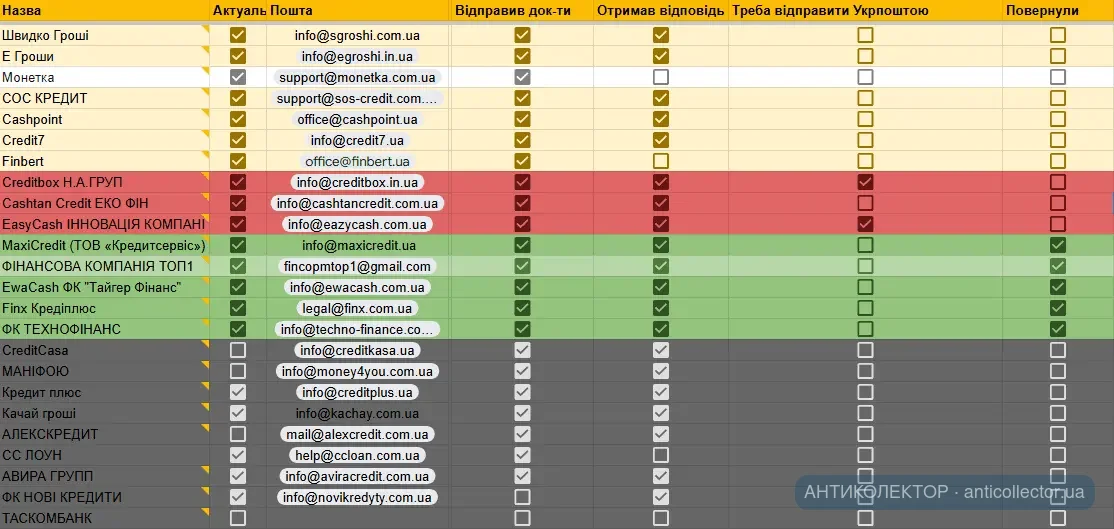Check Отримав відповідь for Finbert row
The image size is (1114, 529).
pyautogui.click(x=660, y=161)
